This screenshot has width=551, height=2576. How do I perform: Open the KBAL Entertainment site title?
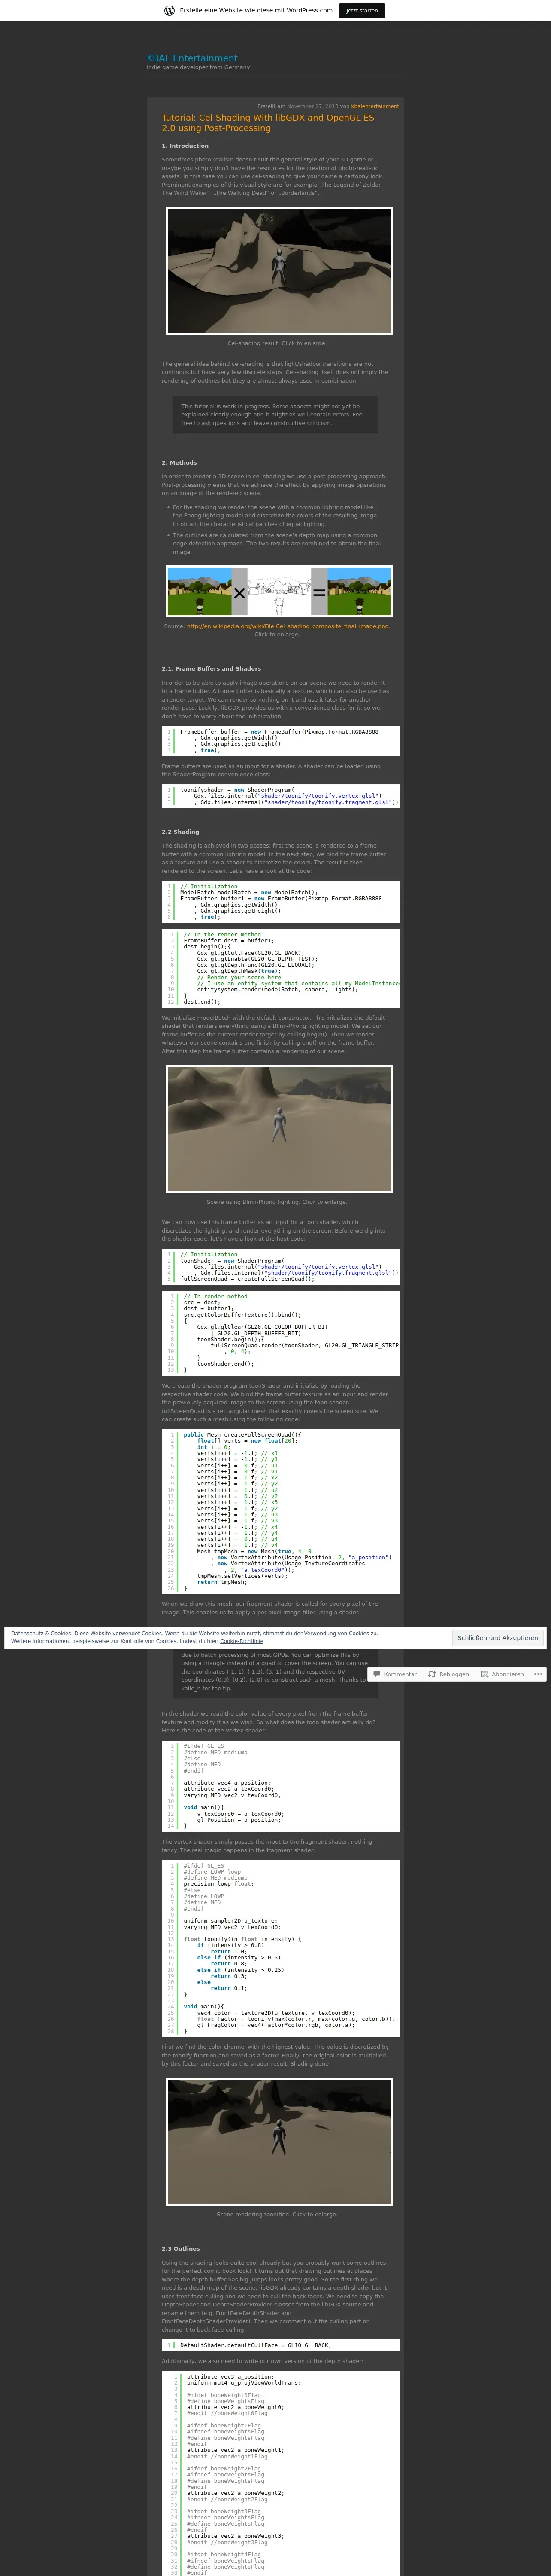[192, 58]
